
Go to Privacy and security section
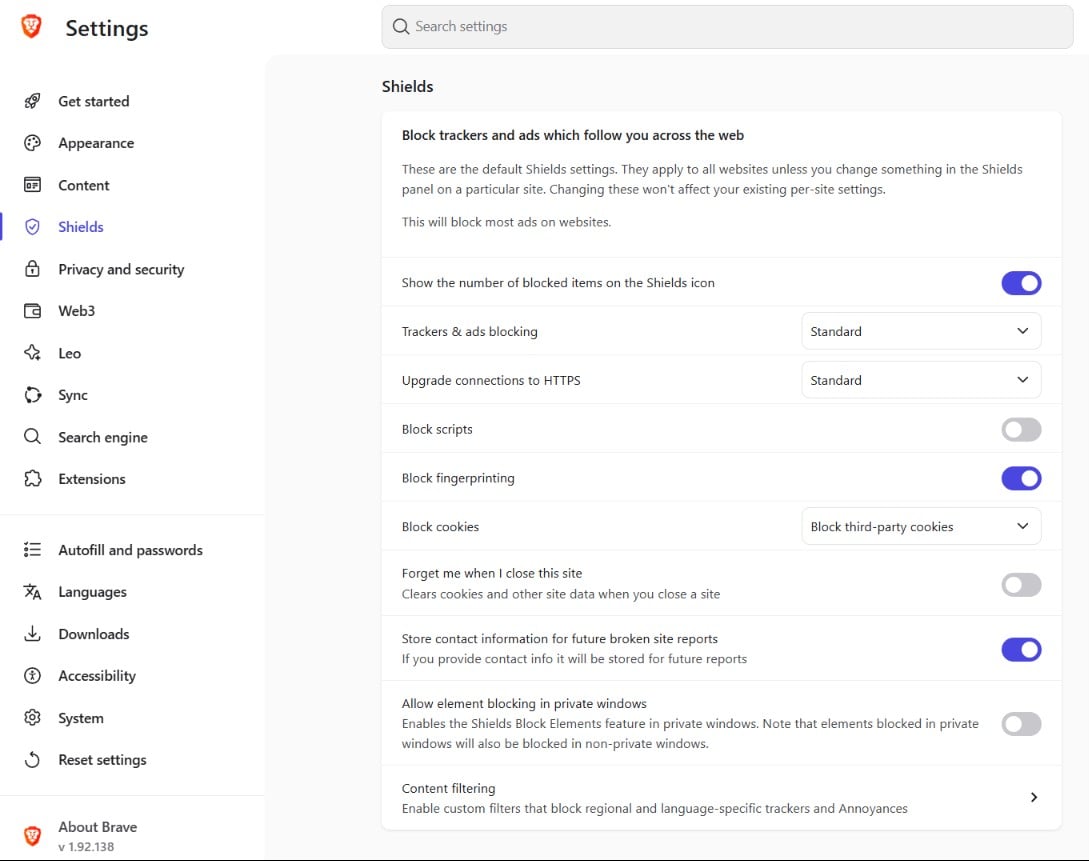(x=121, y=269)
